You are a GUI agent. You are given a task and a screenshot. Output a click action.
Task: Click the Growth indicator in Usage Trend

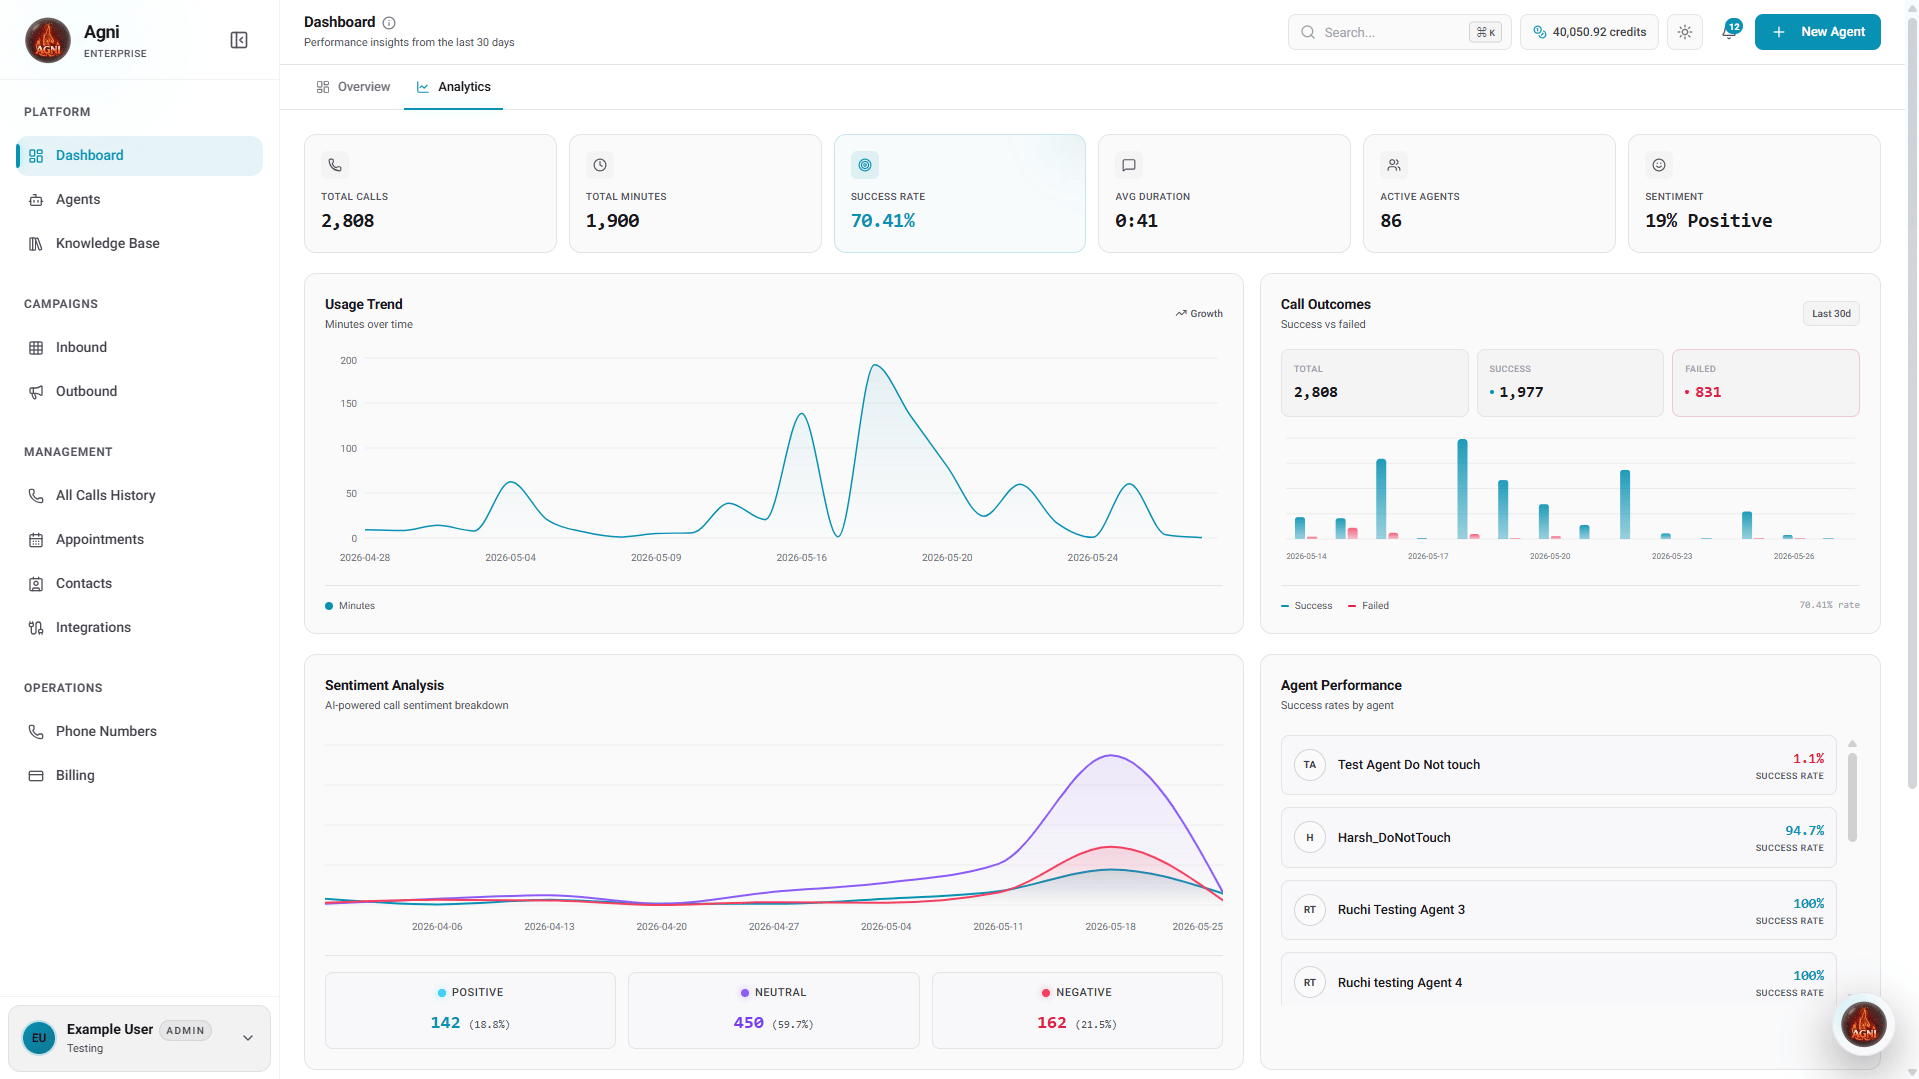(x=1199, y=314)
